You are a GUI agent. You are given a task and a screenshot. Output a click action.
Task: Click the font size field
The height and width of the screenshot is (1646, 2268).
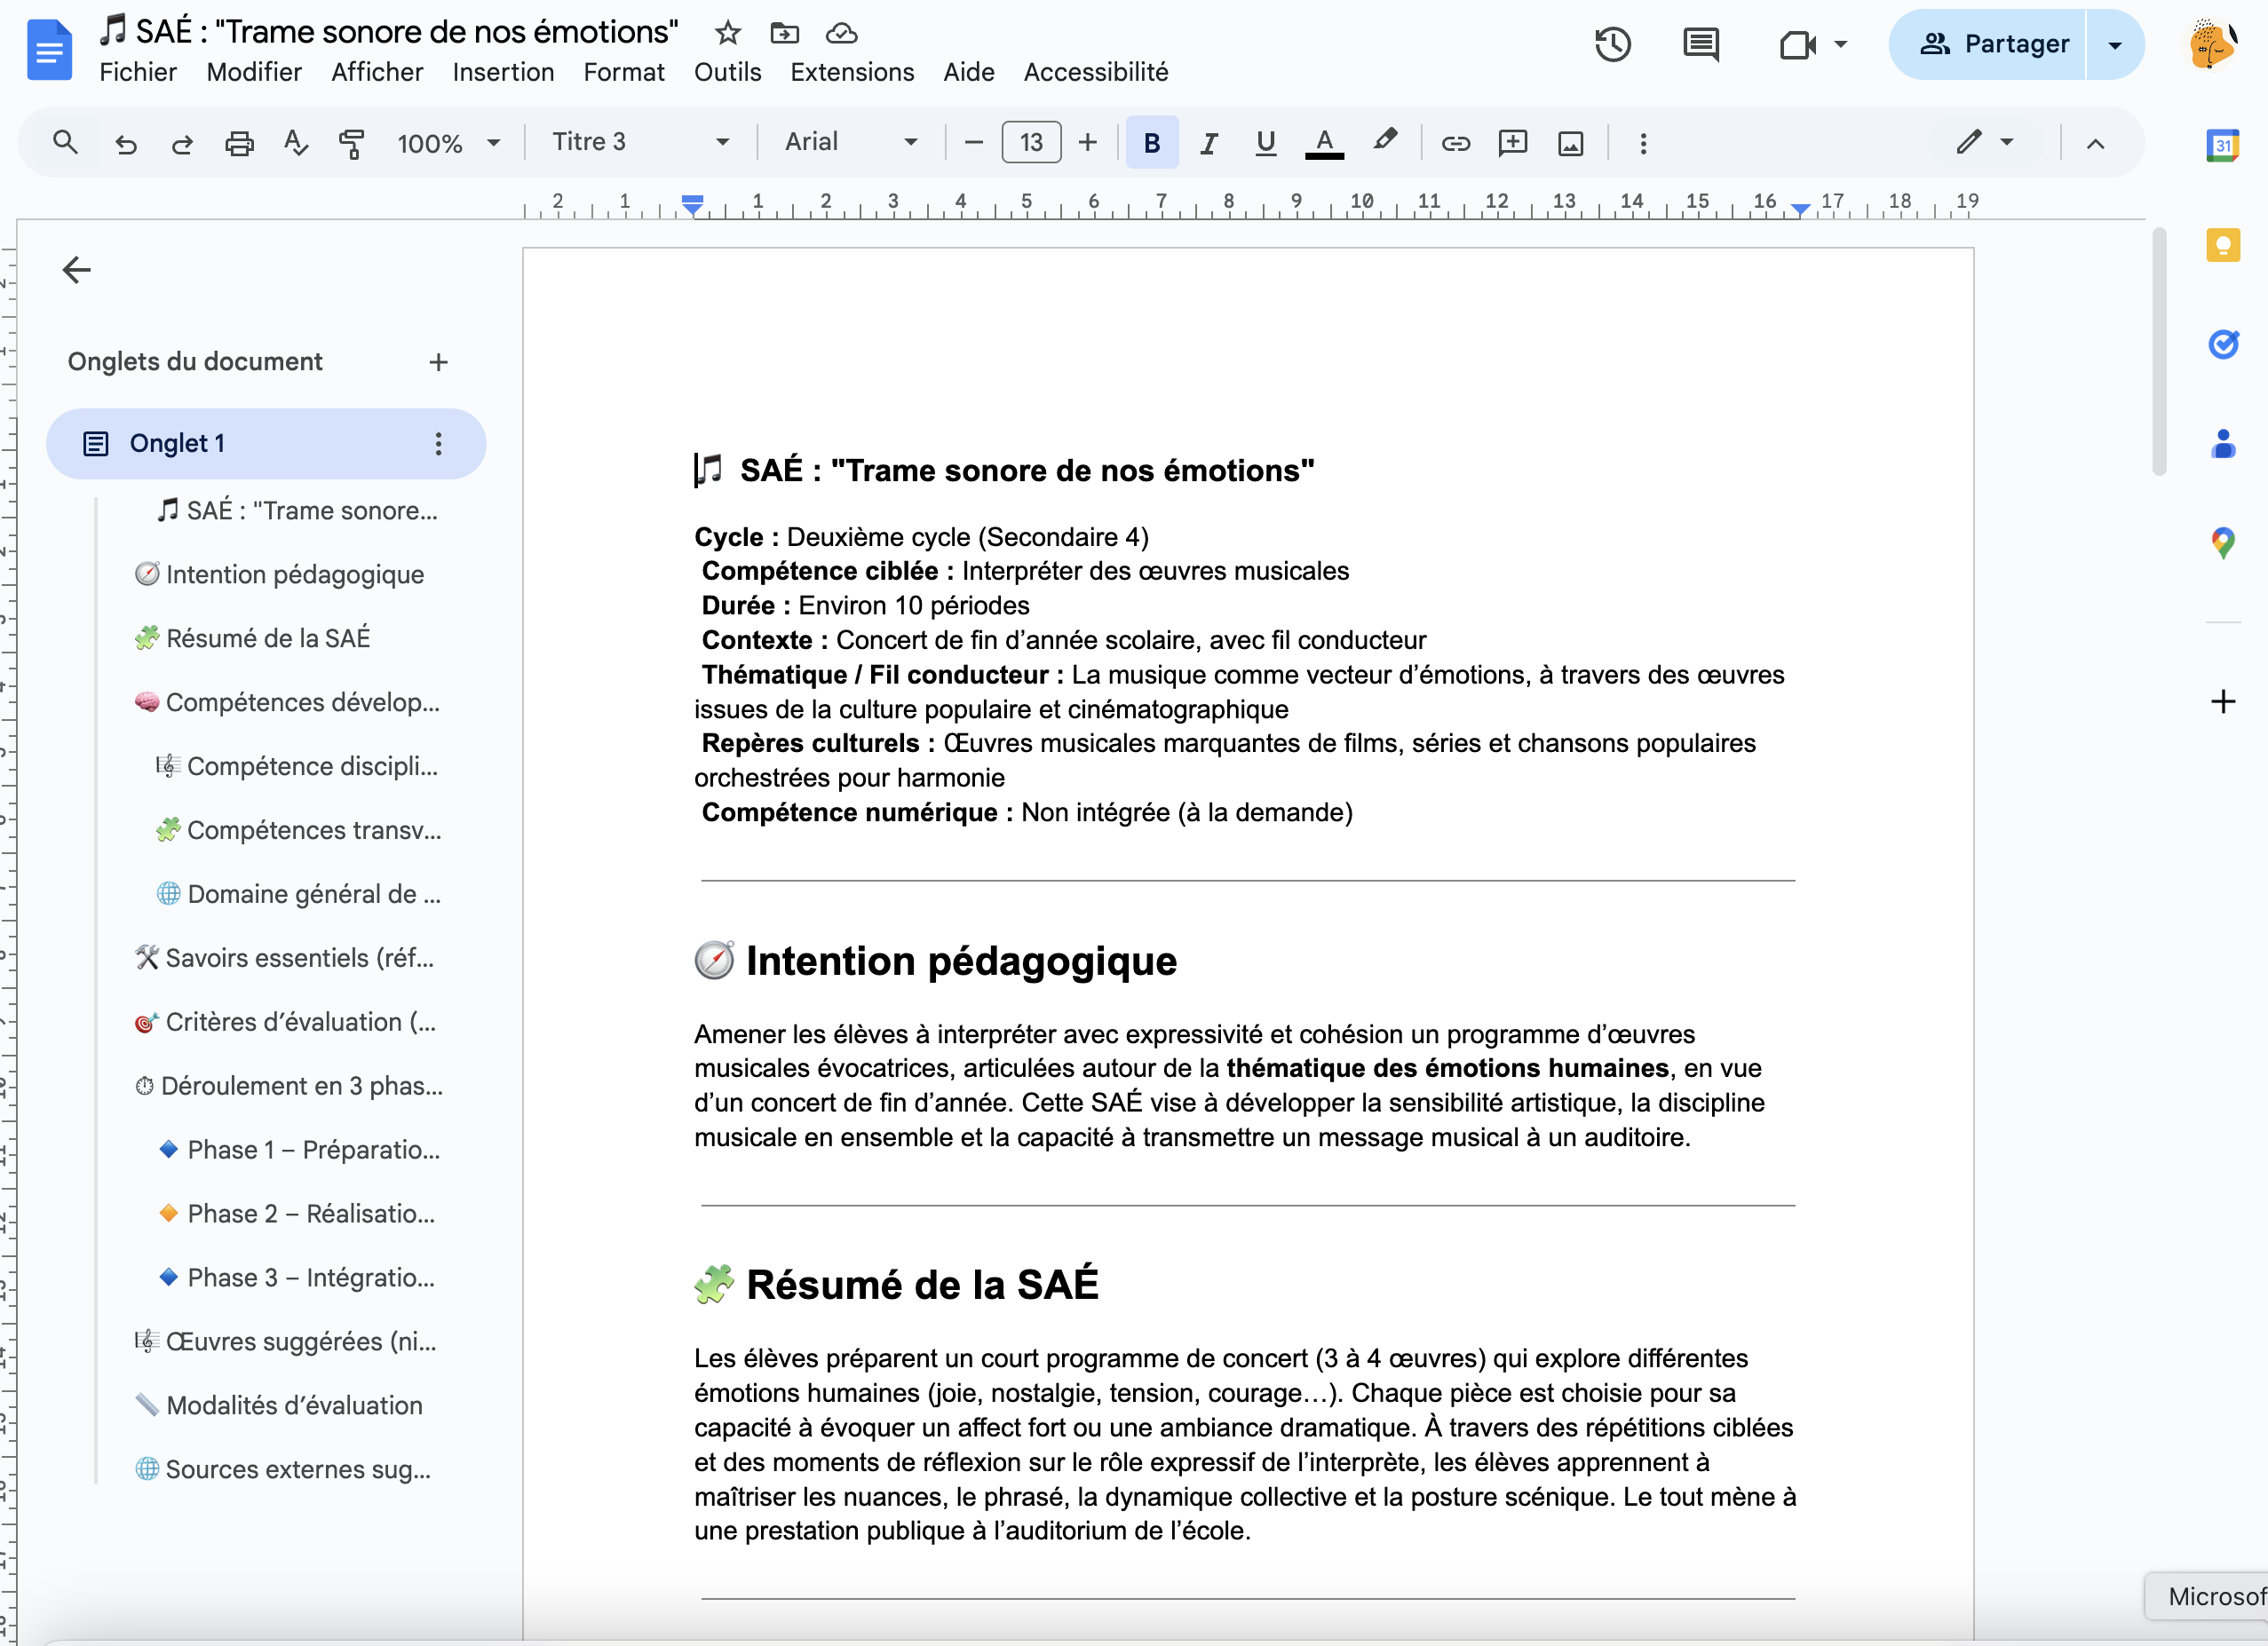pos(1031,143)
